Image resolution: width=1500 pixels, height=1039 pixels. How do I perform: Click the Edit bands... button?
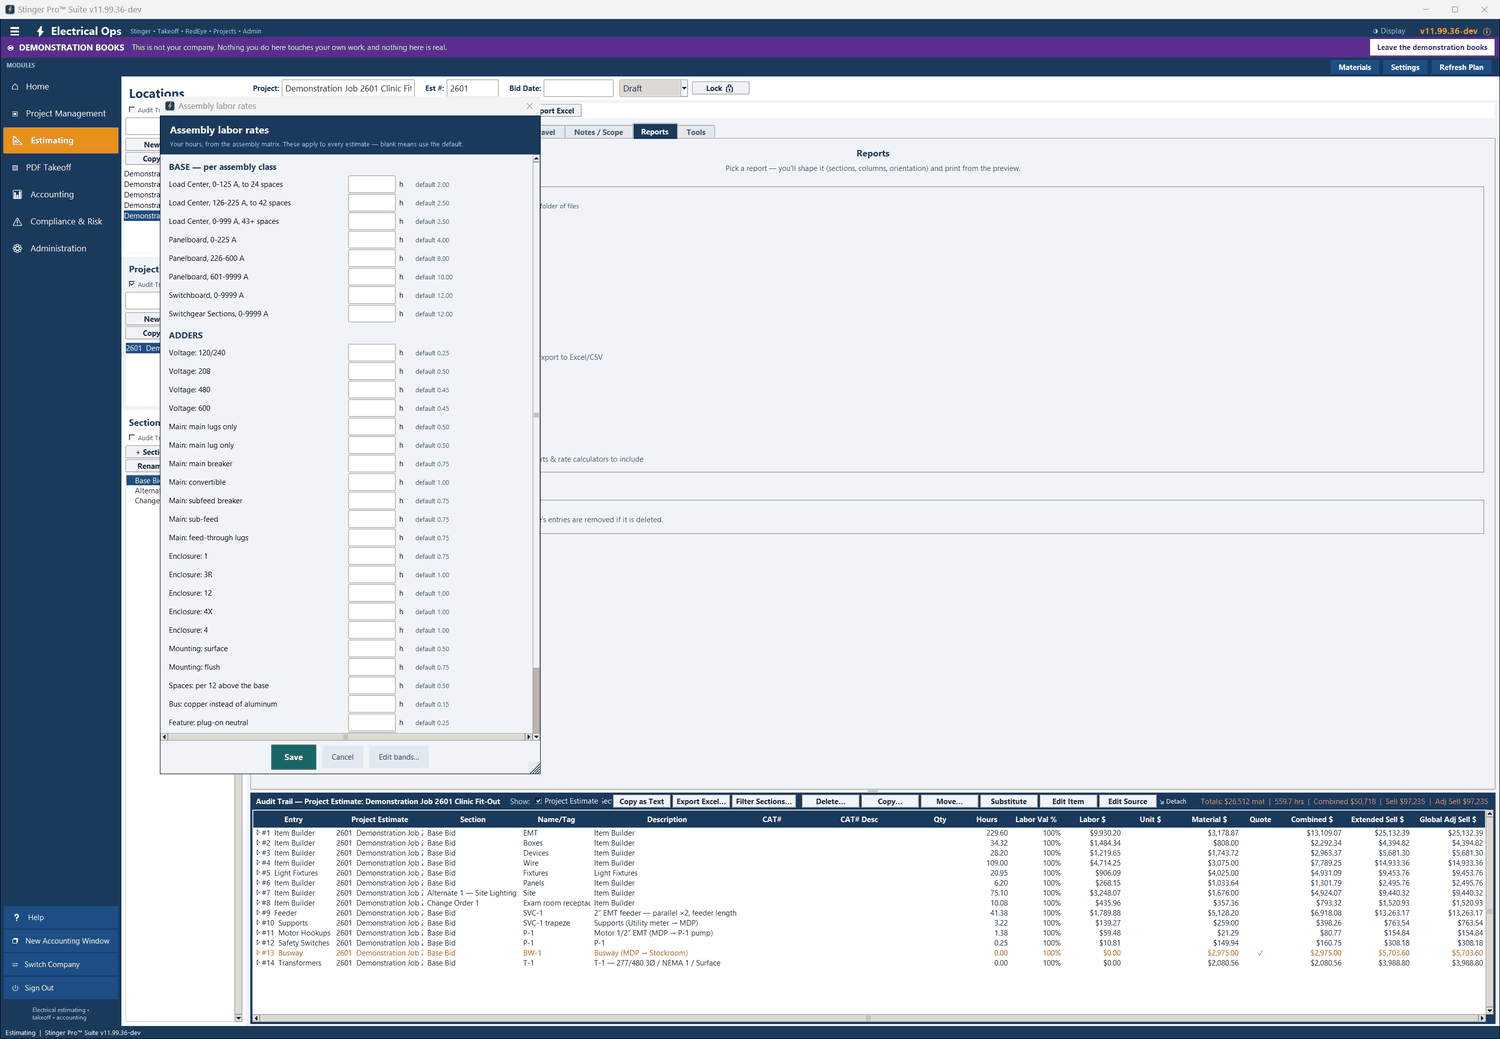(399, 757)
